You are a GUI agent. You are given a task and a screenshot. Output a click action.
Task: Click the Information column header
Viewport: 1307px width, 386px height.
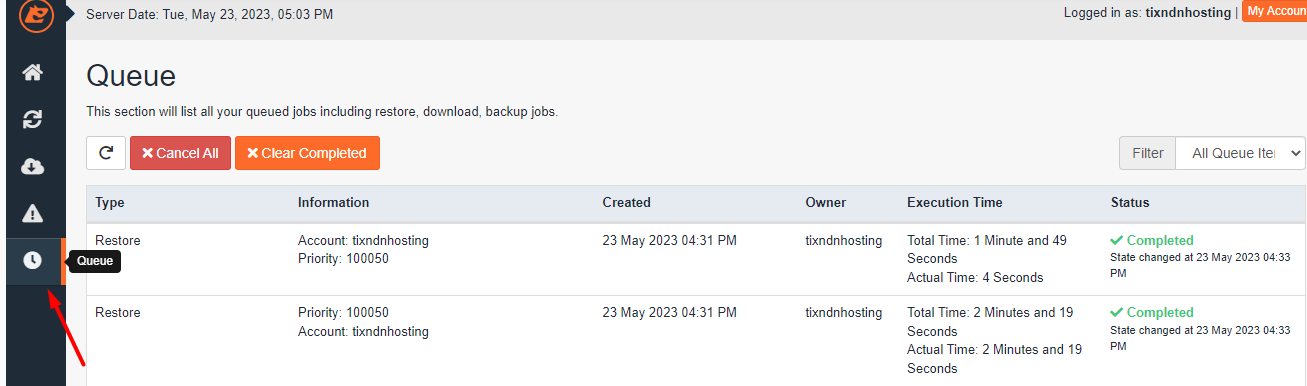[333, 202]
